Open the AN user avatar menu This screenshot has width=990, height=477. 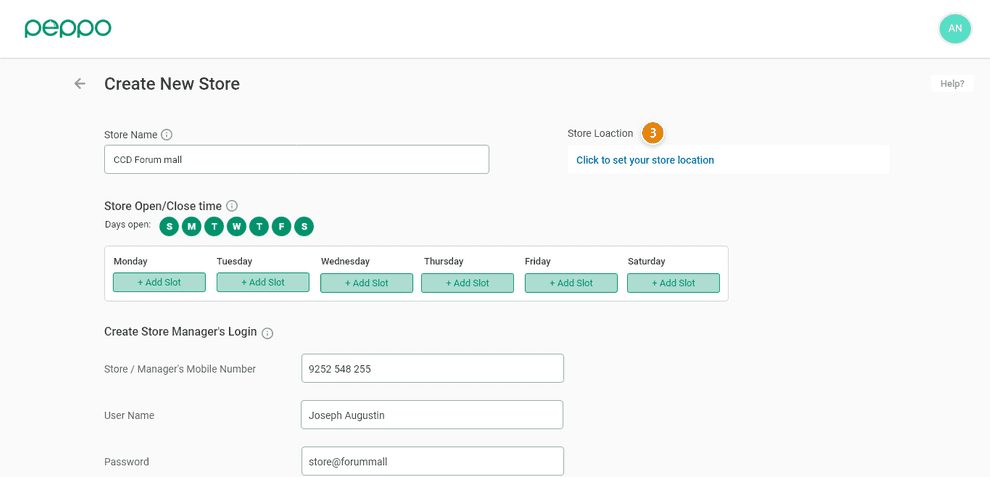click(x=954, y=28)
